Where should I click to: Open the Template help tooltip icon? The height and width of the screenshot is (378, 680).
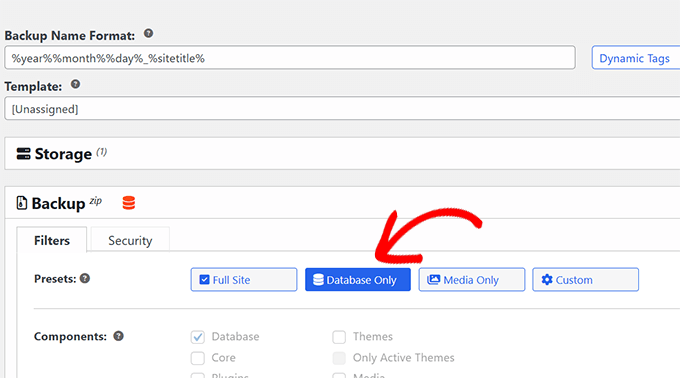click(75, 84)
